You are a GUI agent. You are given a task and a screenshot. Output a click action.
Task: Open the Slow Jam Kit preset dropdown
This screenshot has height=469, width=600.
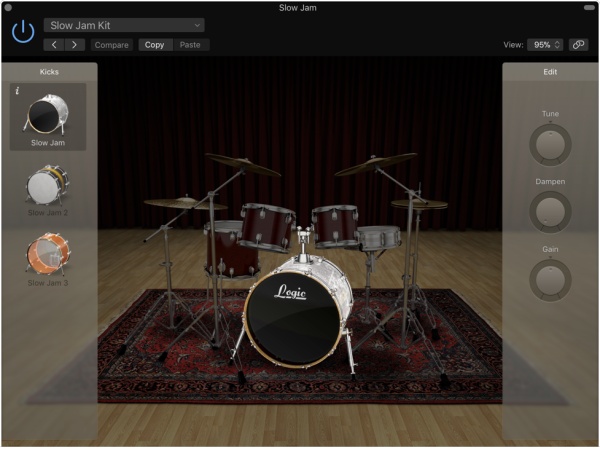click(x=124, y=25)
